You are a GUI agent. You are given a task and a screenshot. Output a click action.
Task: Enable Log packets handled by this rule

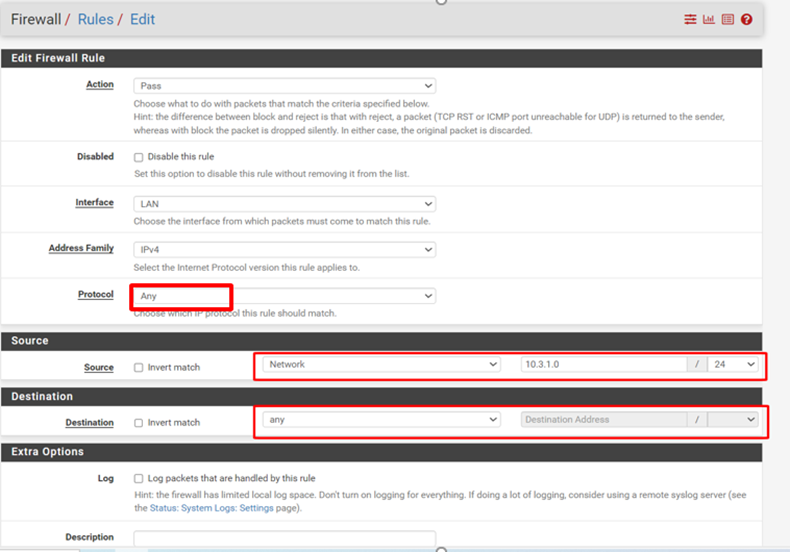coord(139,478)
